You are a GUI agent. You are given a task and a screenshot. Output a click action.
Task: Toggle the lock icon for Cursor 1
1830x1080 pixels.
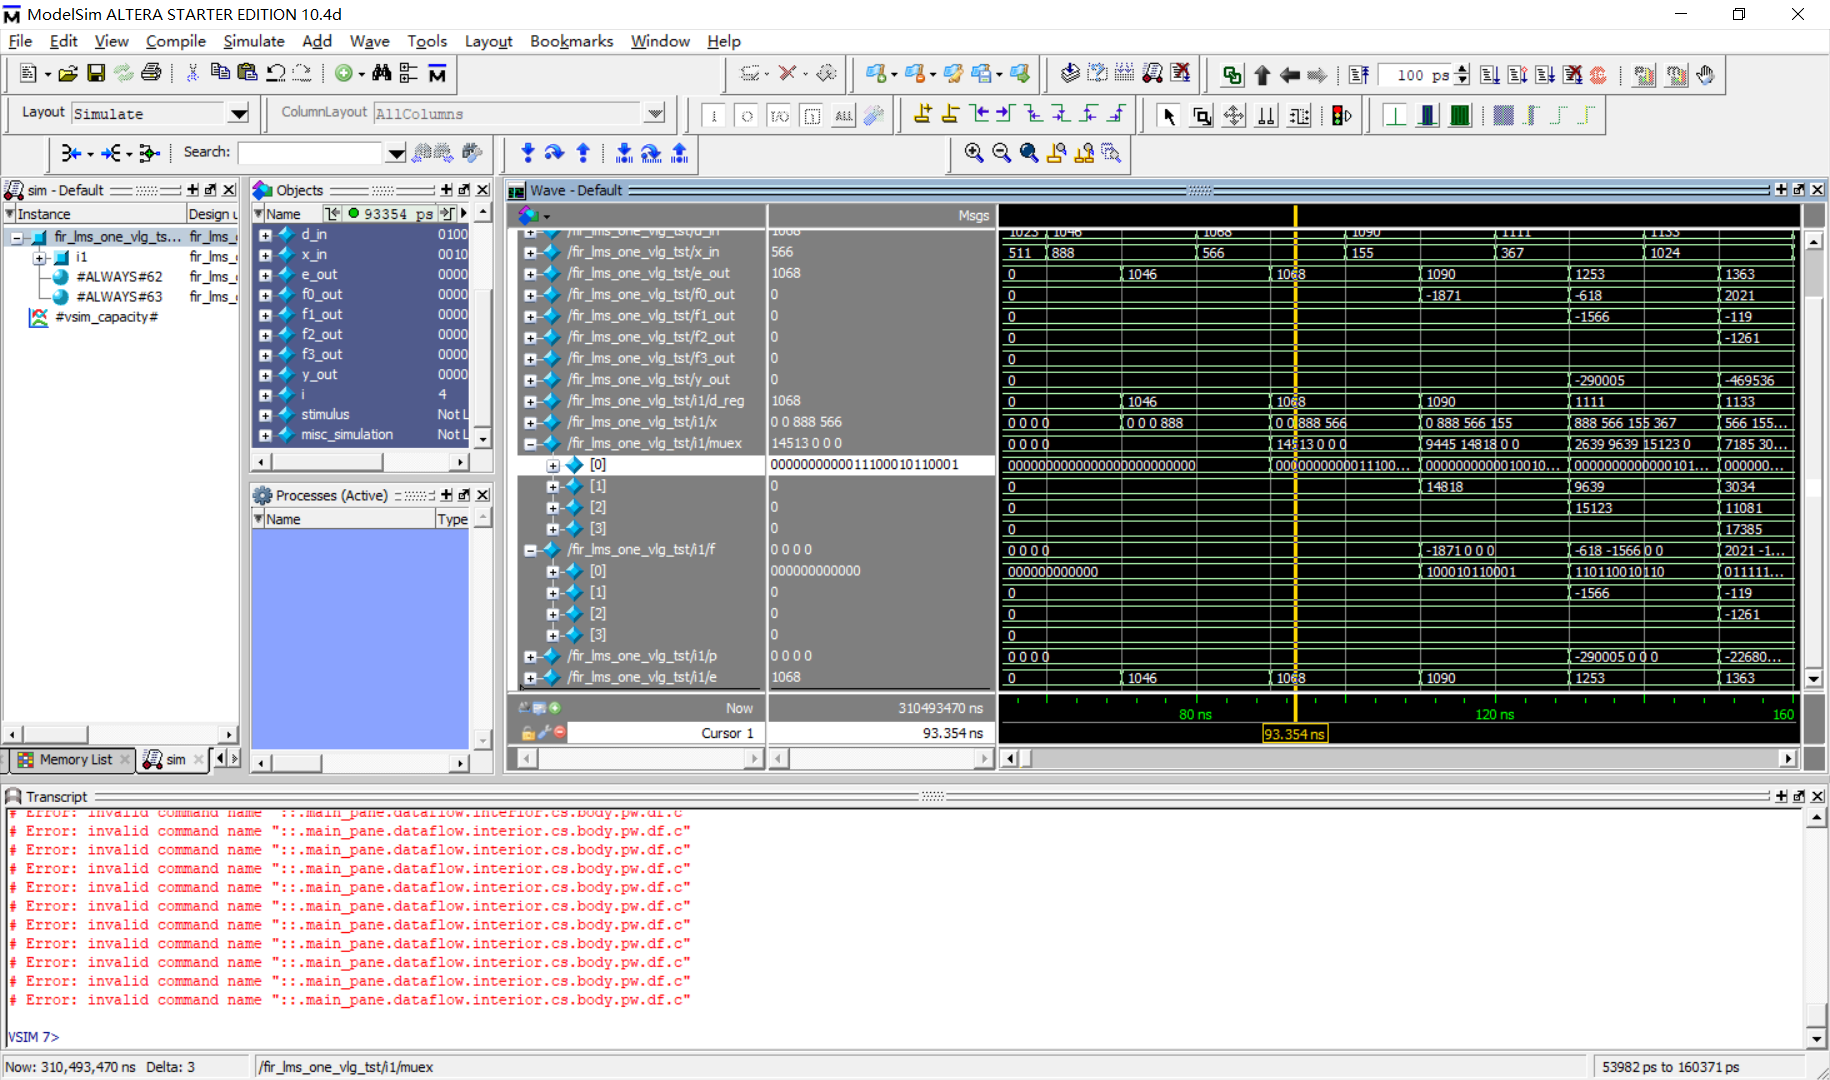527,733
